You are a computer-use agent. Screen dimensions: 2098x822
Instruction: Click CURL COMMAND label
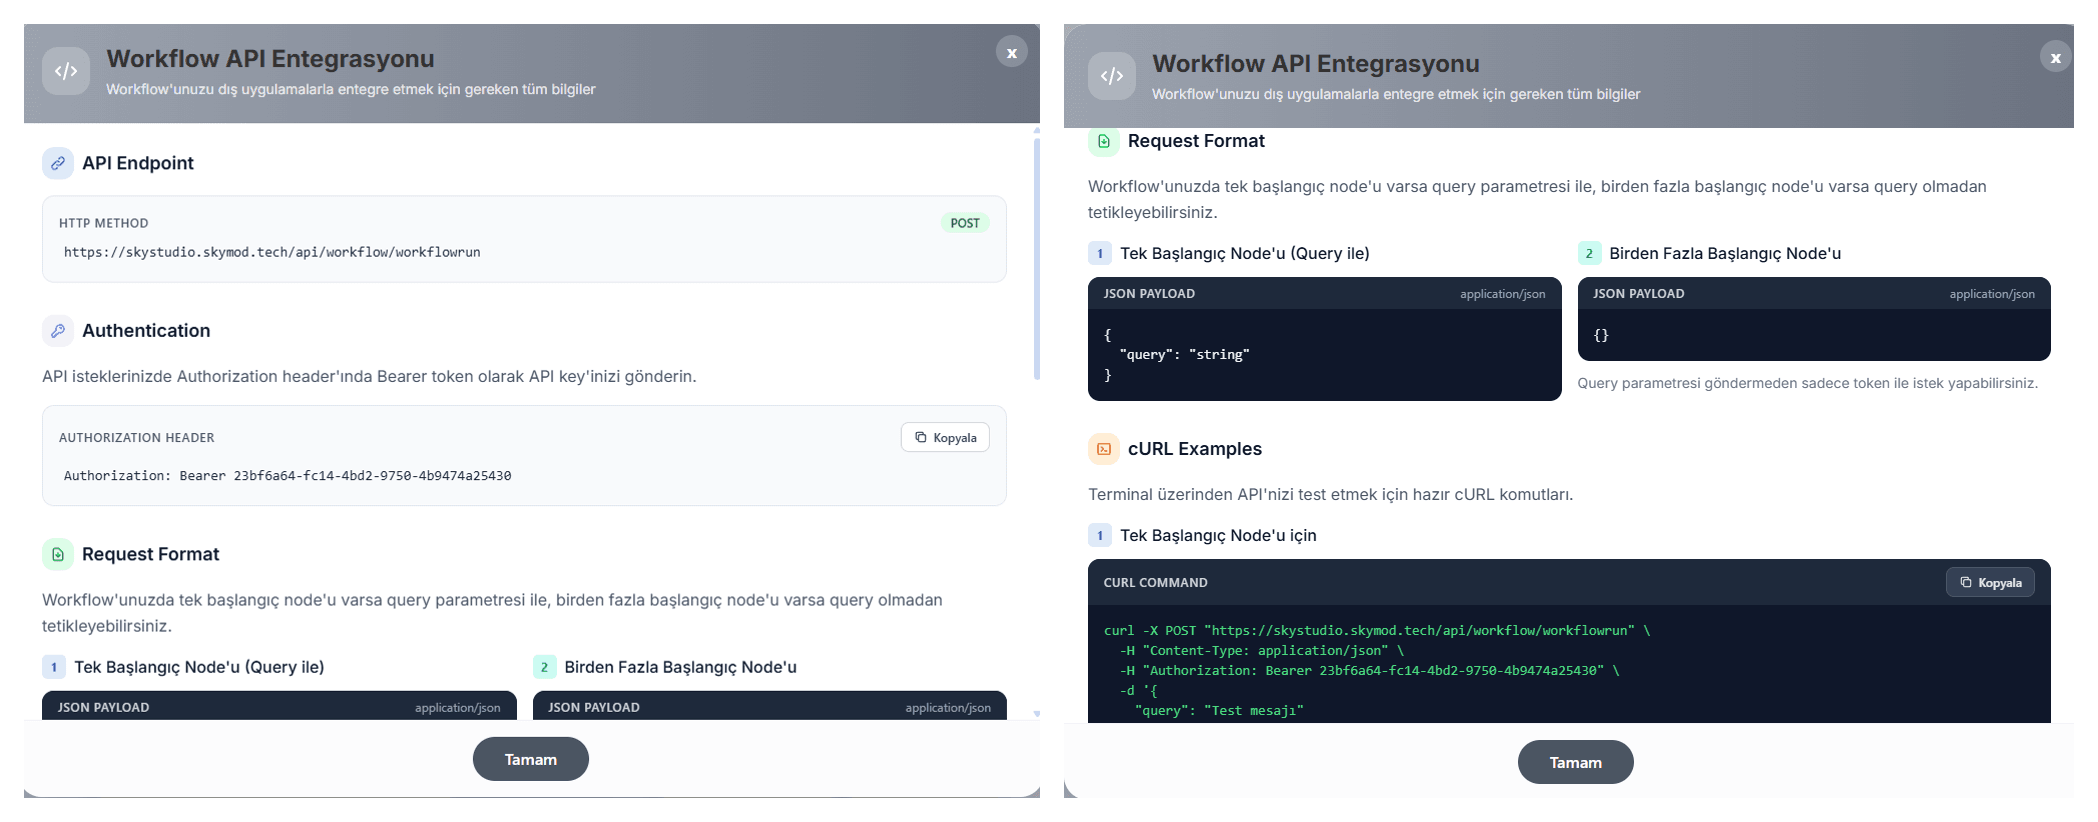[x=1156, y=583]
